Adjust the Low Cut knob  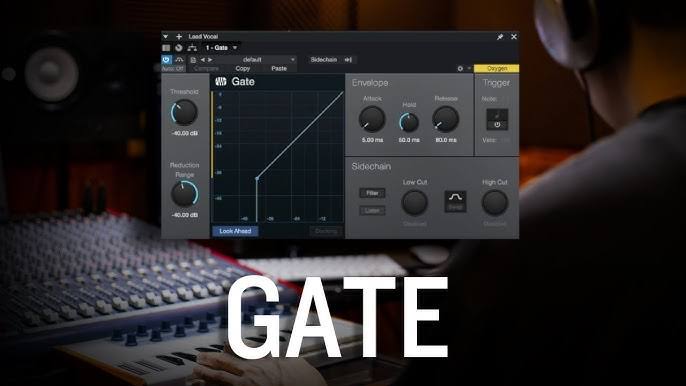pyautogui.click(x=414, y=203)
